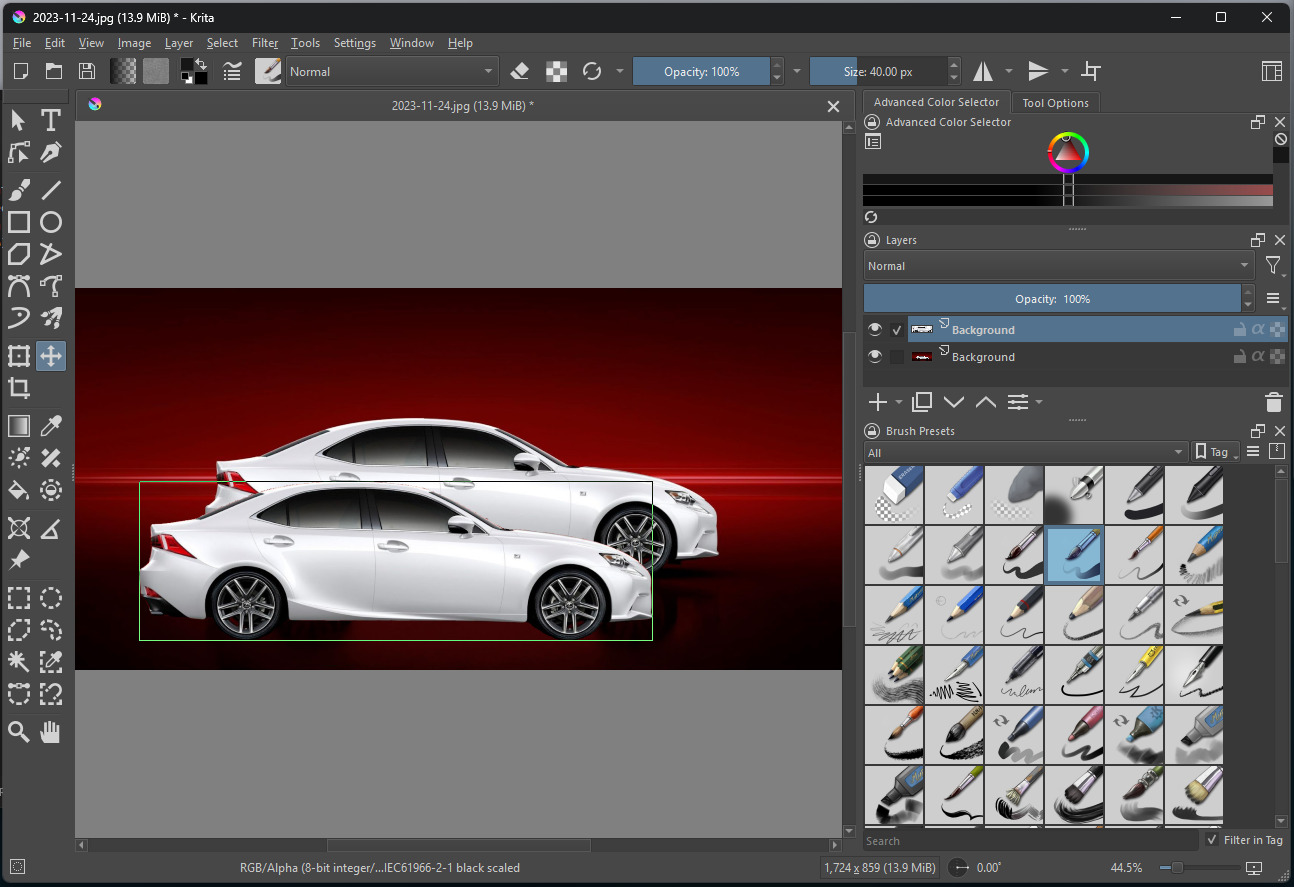
Task: Select the Freehand Brush tool
Action: pos(18,190)
